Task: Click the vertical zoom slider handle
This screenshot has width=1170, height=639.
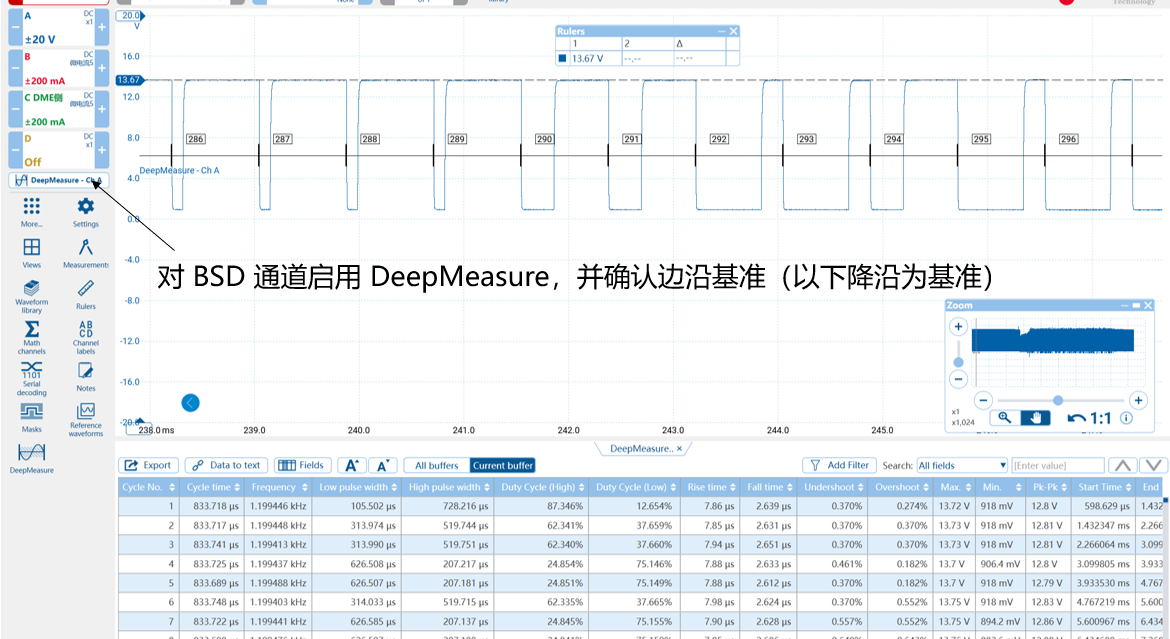Action: pos(958,363)
